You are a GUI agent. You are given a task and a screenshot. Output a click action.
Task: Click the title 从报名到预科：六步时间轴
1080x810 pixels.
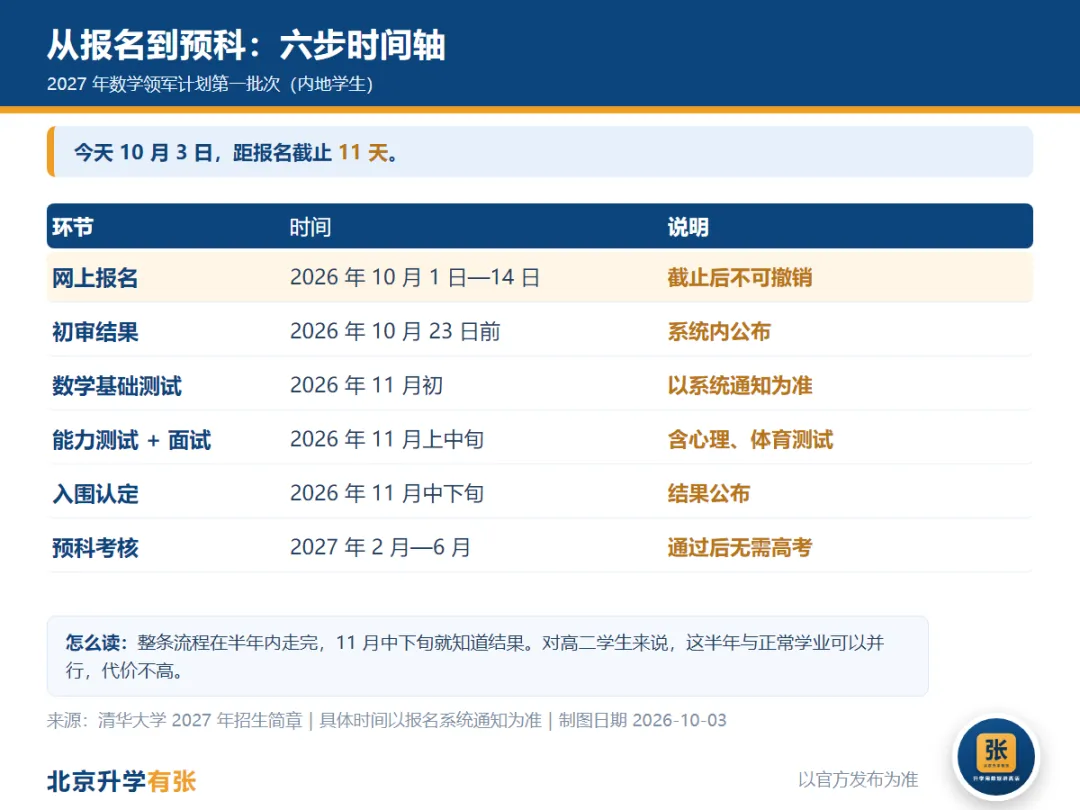[x=246, y=45]
